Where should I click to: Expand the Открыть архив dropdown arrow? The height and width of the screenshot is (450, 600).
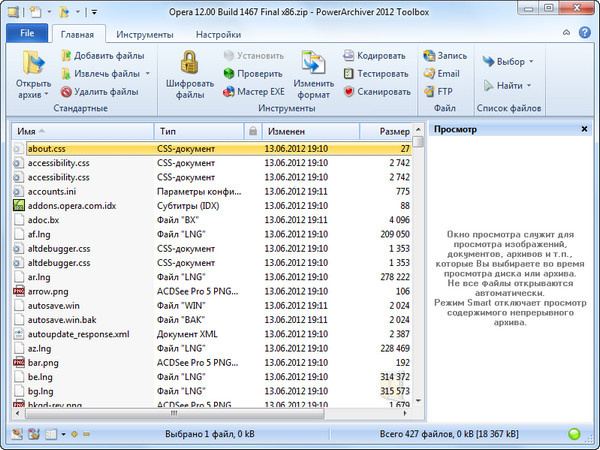coord(46,94)
